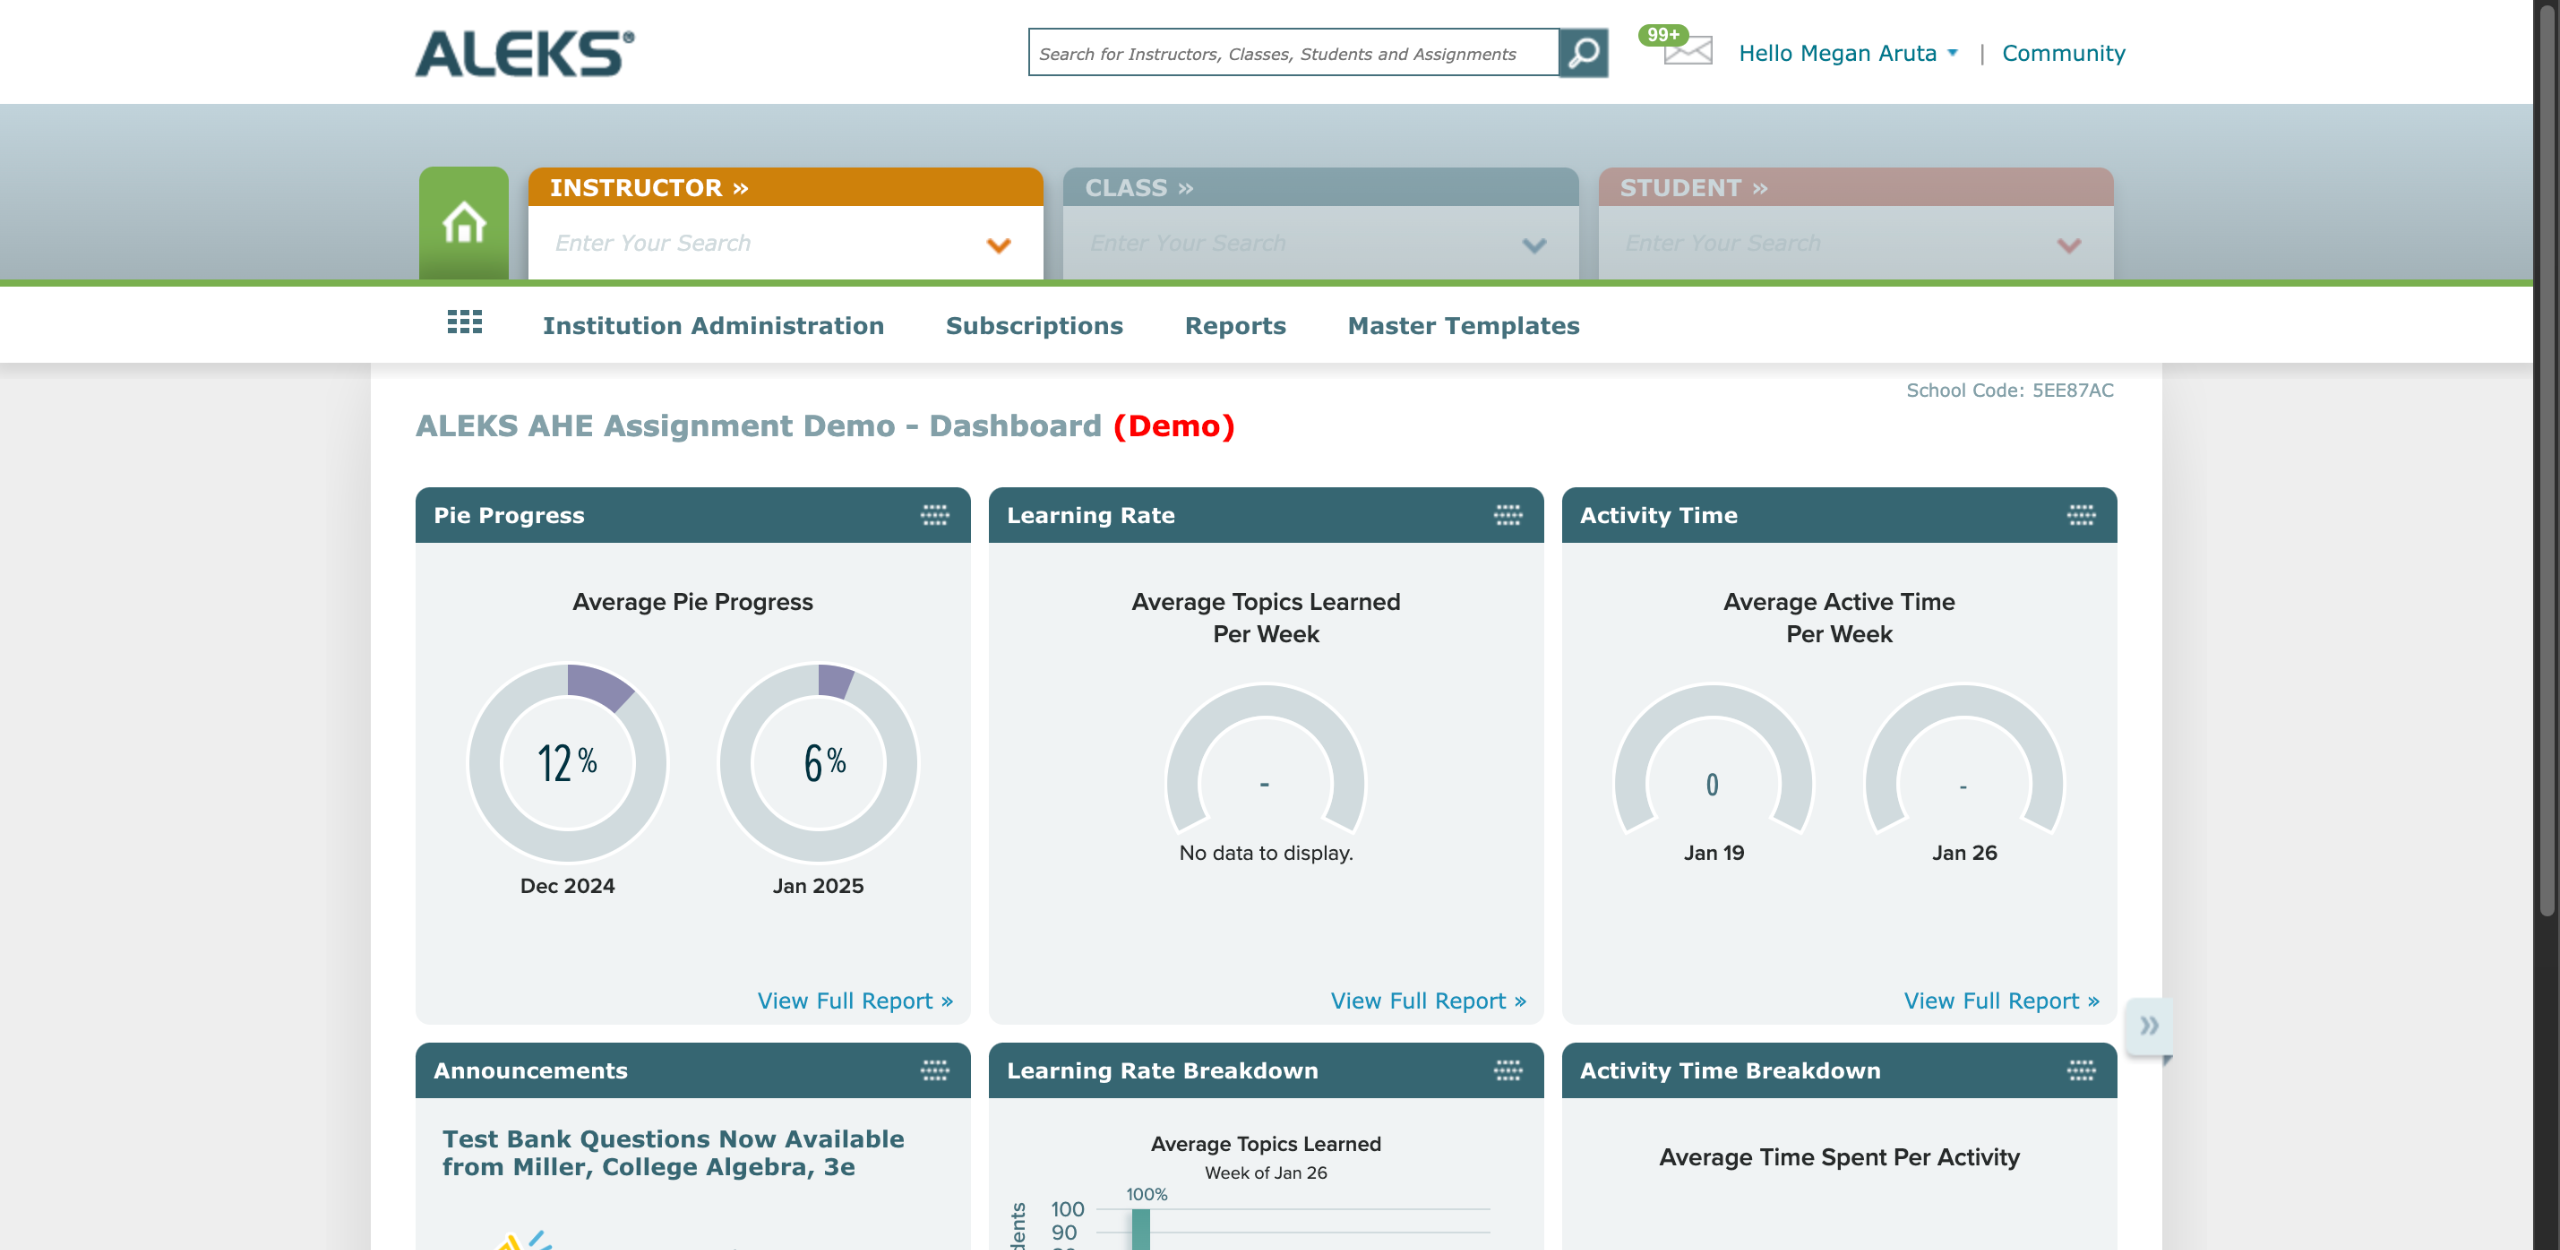Open Activity Time Breakdown tile options icon
Viewport: 2560px width, 1250px height.
coord(2080,1070)
